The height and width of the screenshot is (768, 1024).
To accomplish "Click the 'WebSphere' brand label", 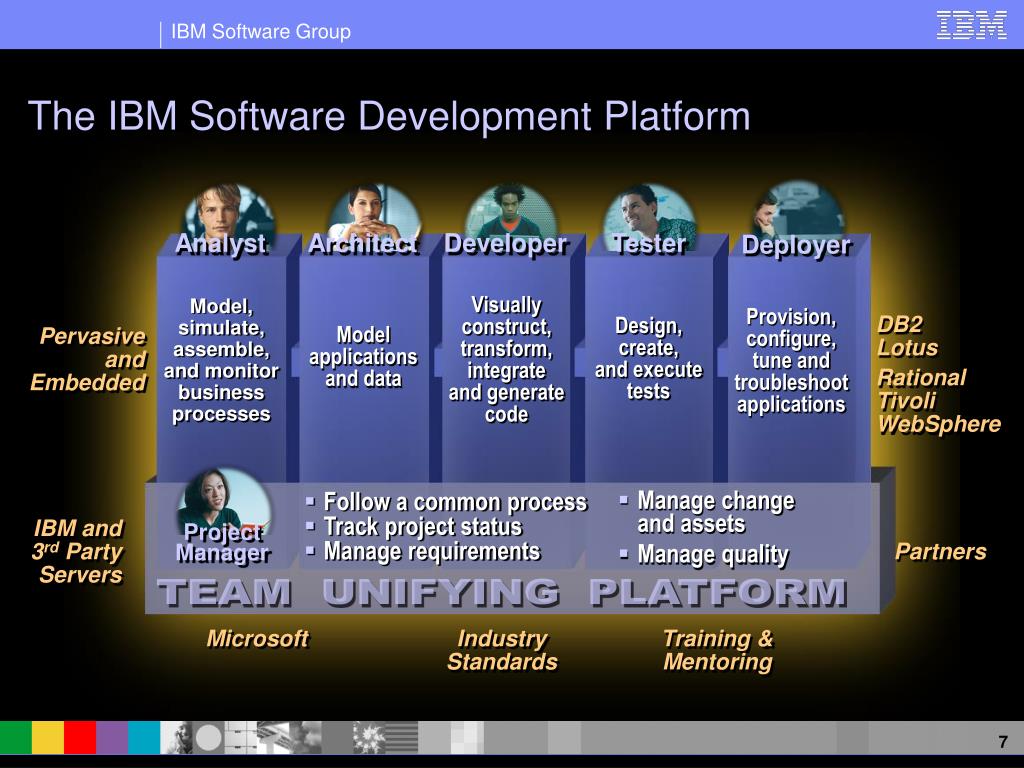I will 939,424.
